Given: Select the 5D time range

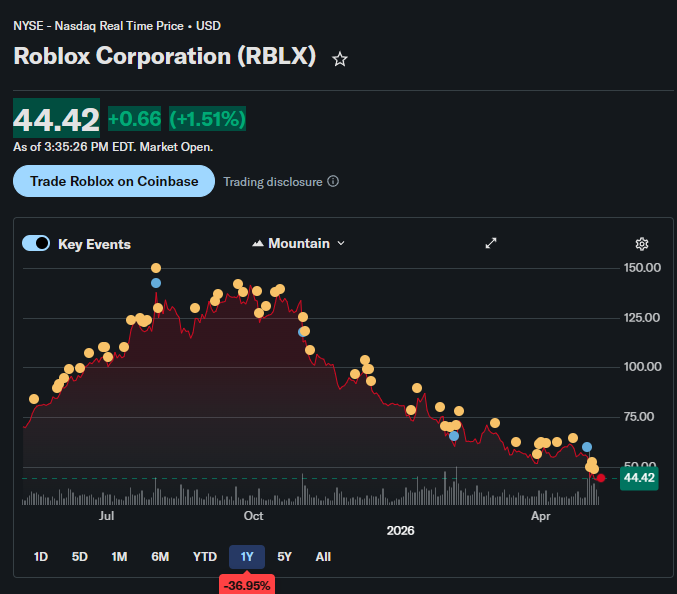Looking at the screenshot, I should (x=80, y=557).
